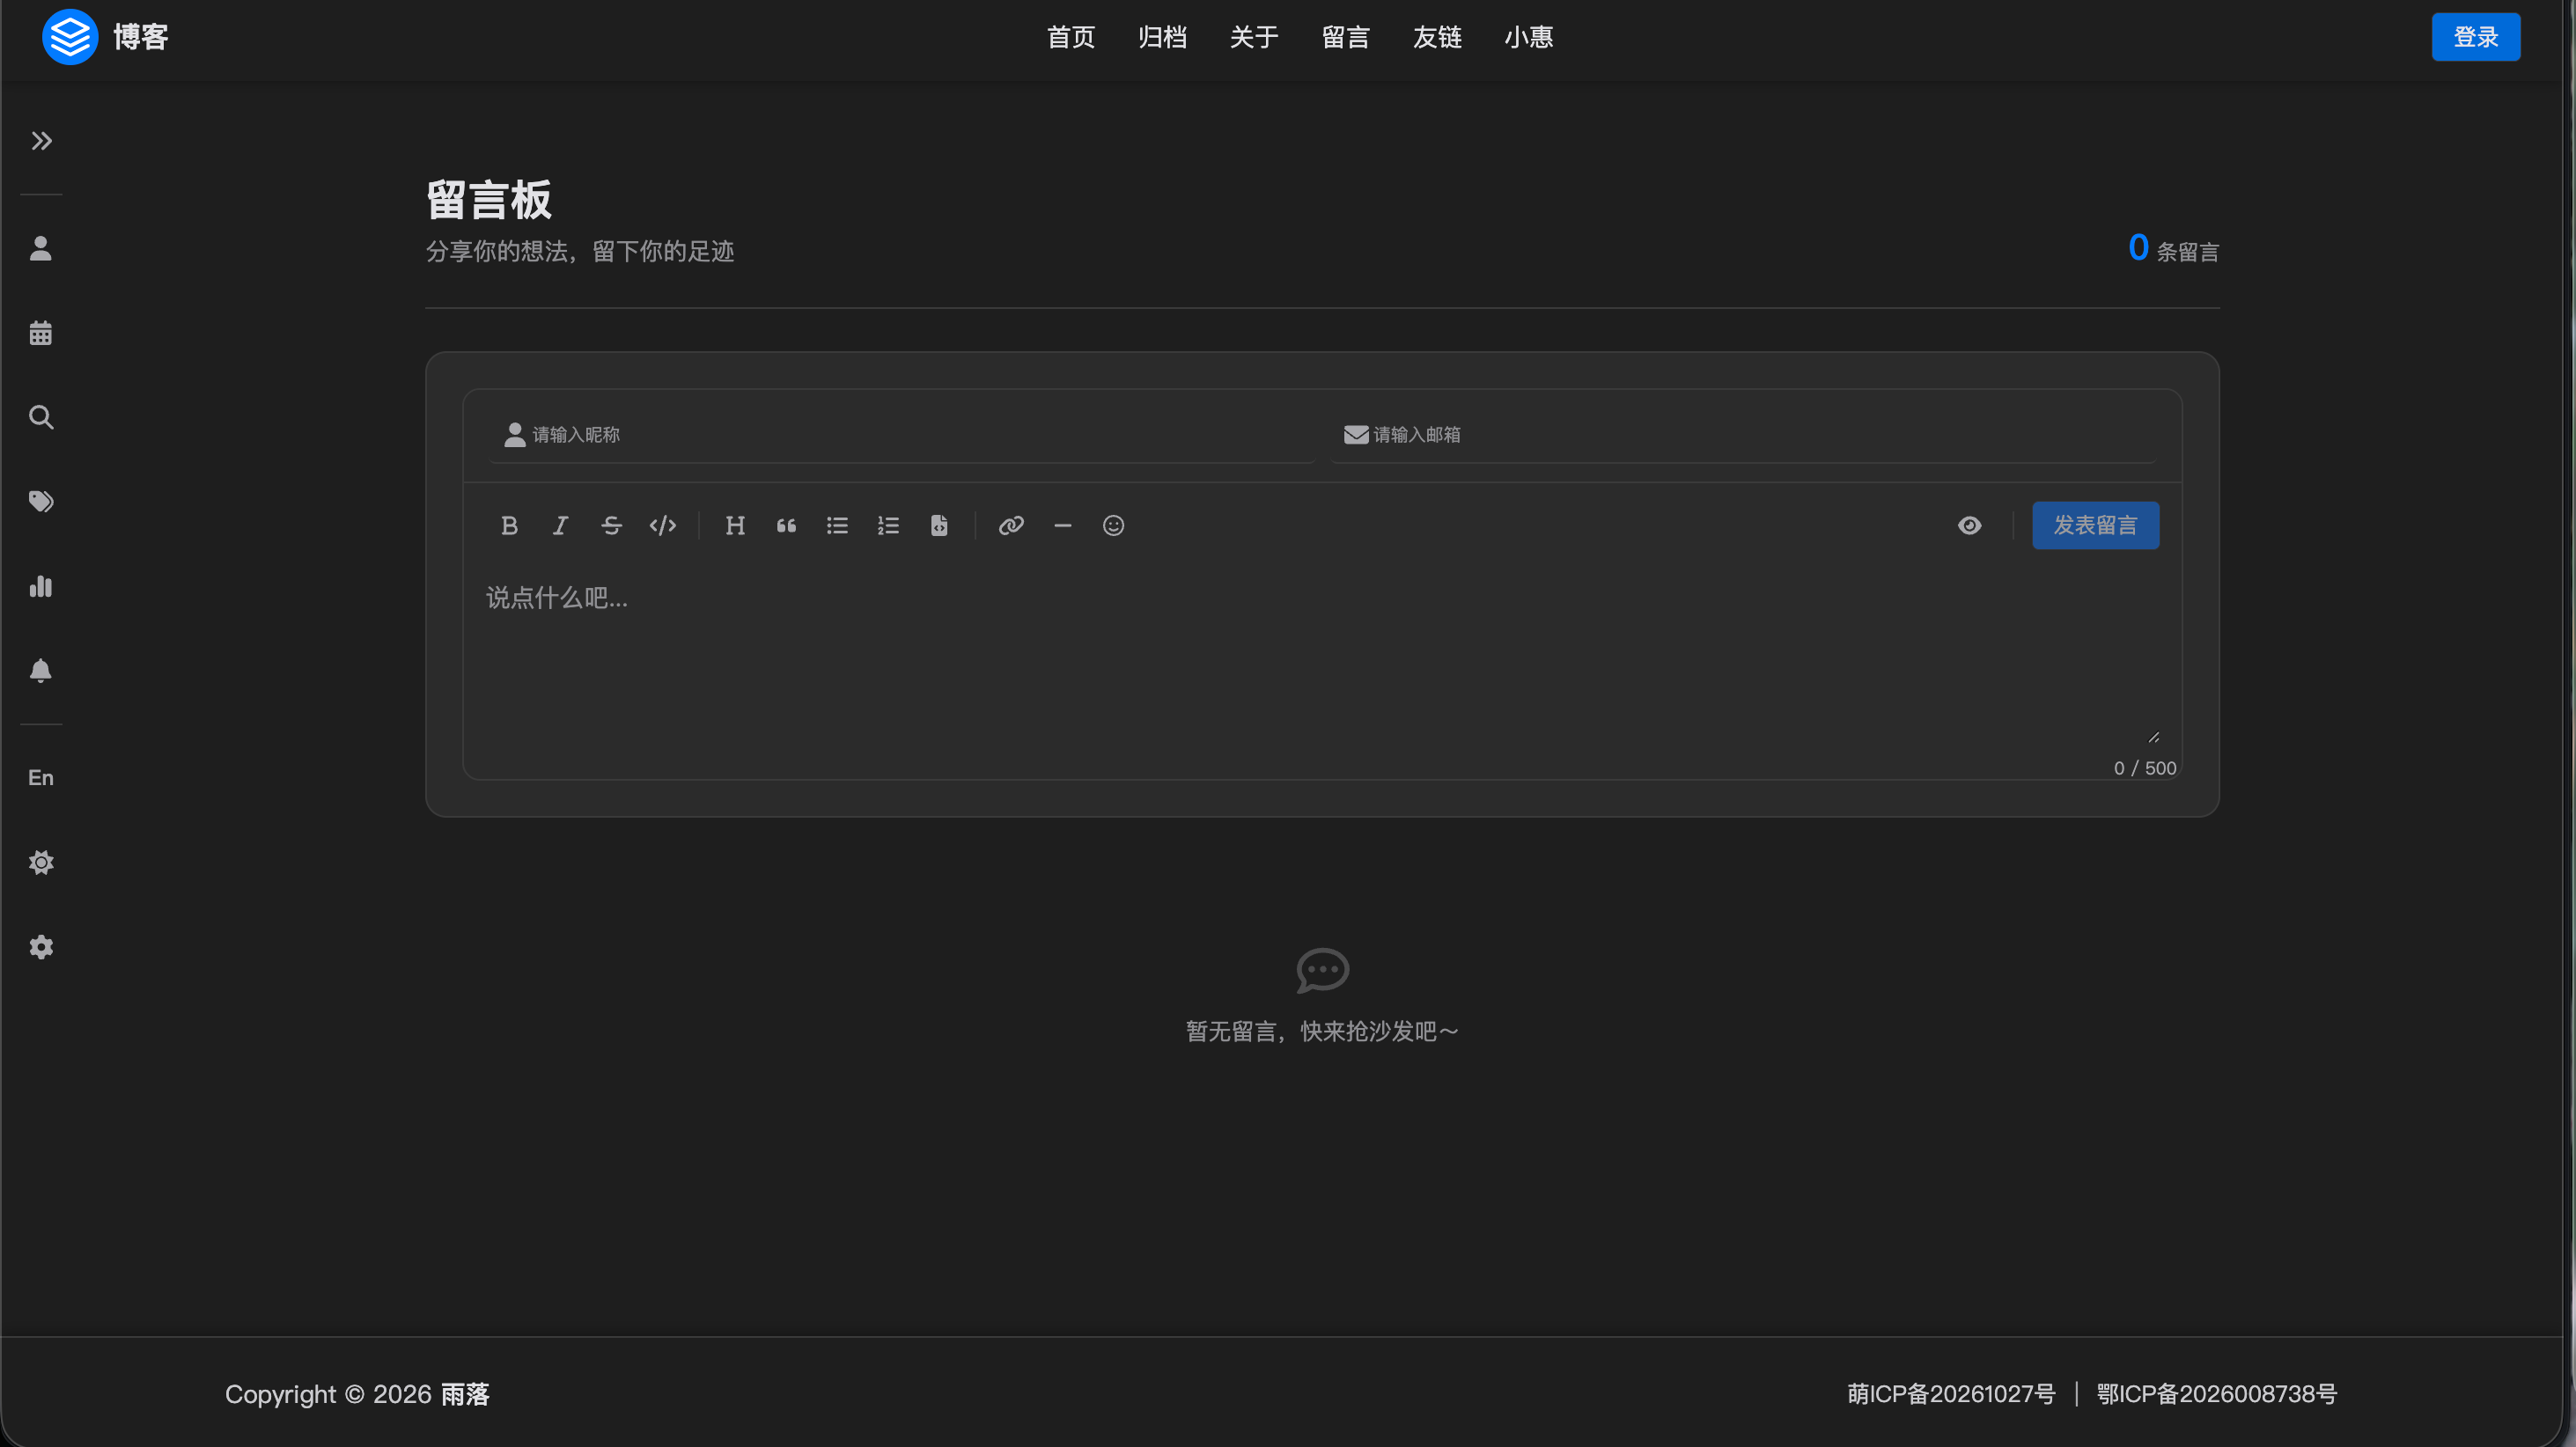Click the strikethrough icon in editor
Screen dimensions: 2576x1447
tap(611, 525)
